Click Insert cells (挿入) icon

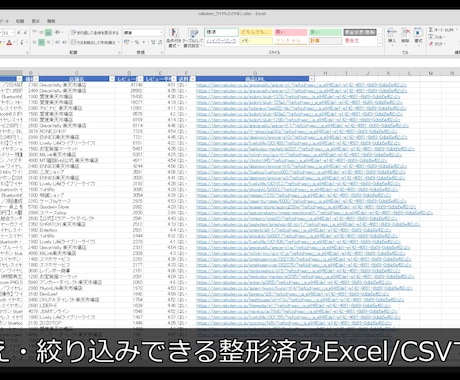(392, 36)
